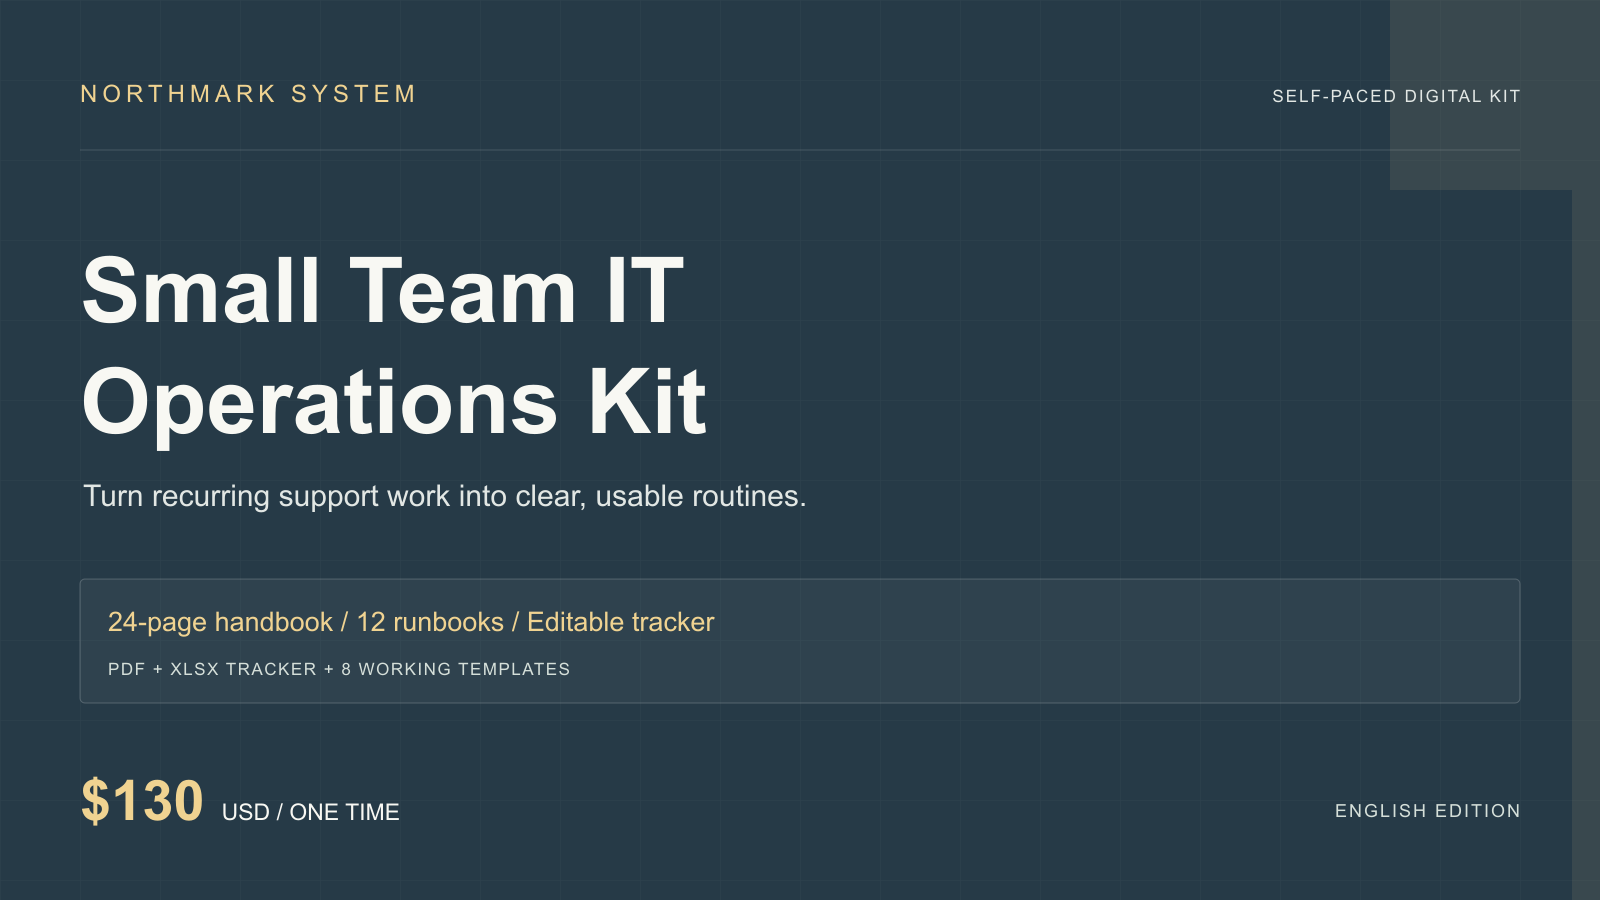Click the SELF-PACED DIGITAL KIT label
1600x900 pixels.
pos(1396,96)
